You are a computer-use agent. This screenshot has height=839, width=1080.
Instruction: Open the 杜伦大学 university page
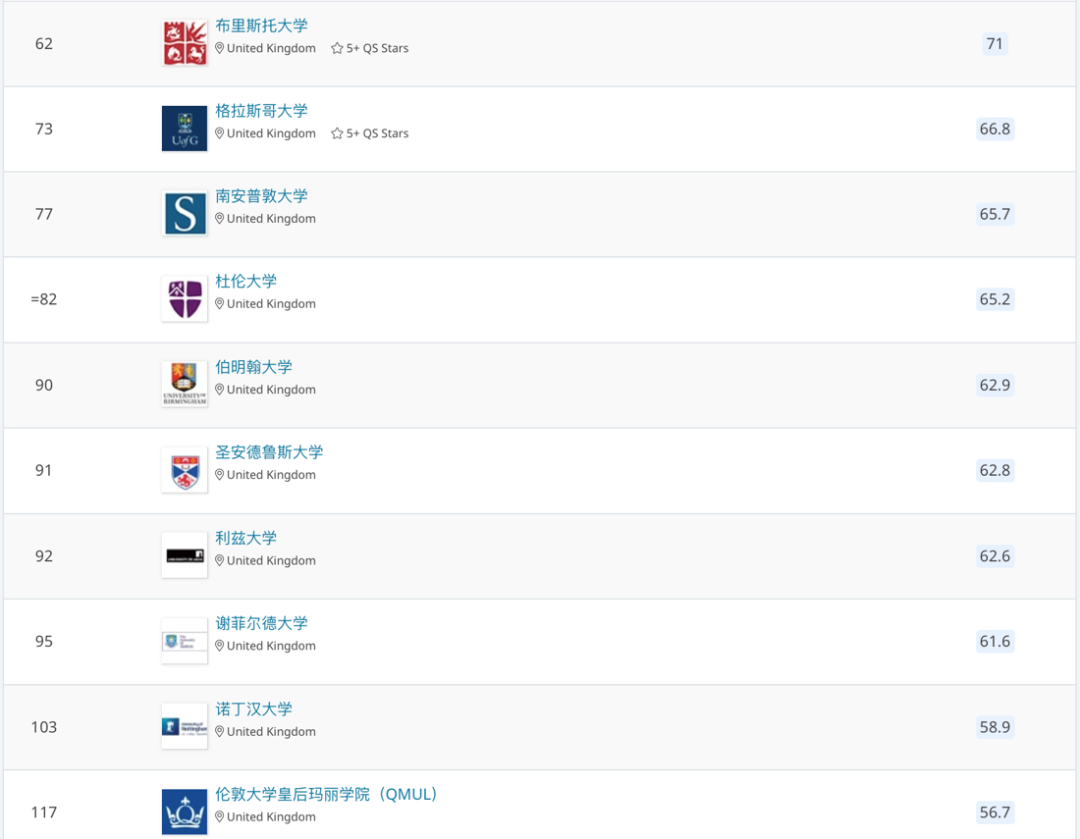pos(246,281)
